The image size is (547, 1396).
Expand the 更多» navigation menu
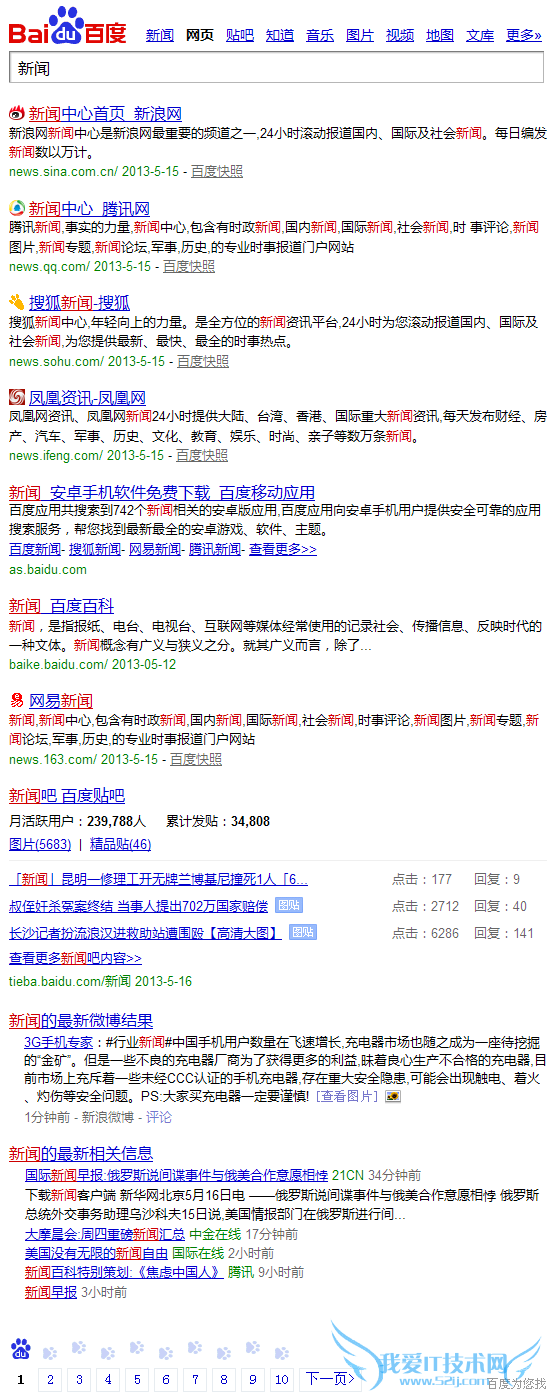[x=524, y=35]
